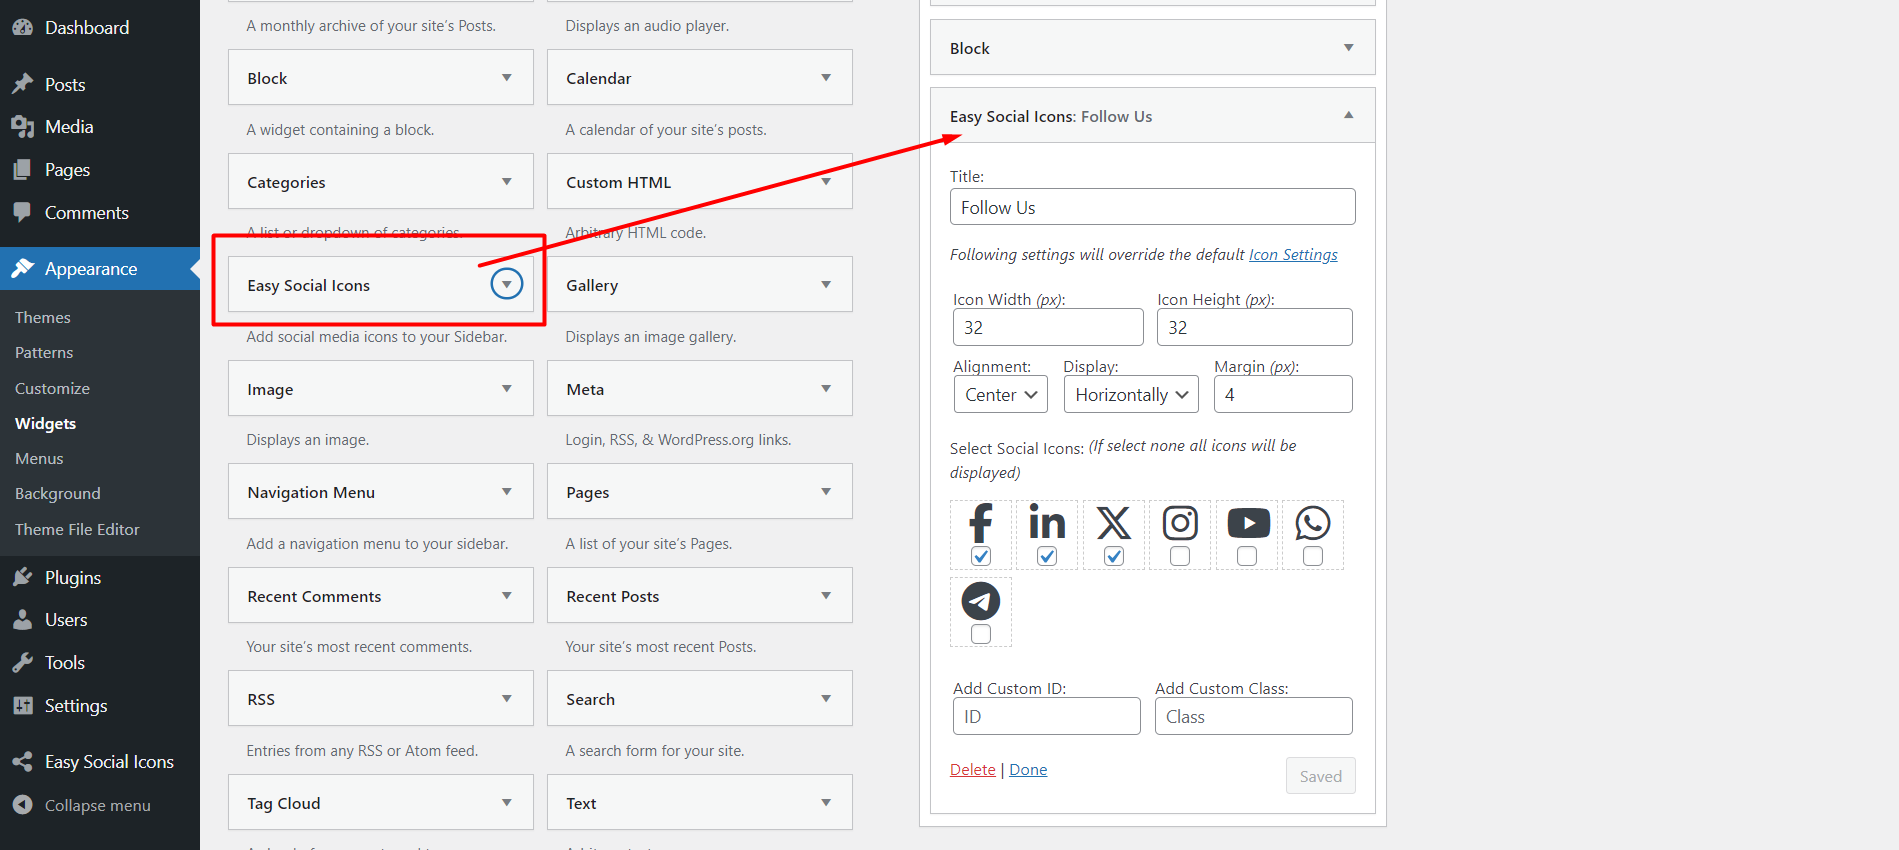This screenshot has width=1899, height=850.
Task: Click the X (Twitter) social icon
Action: pyautogui.click(x=1114, y=522)
